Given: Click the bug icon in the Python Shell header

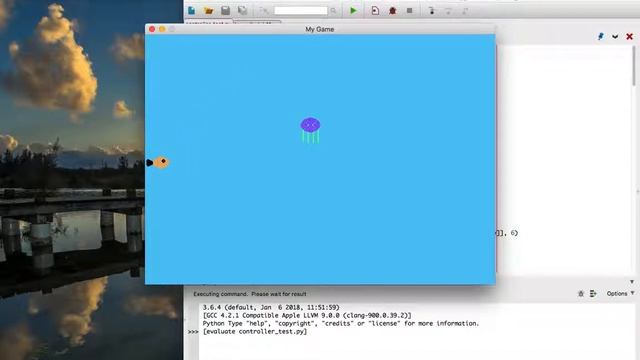Looking at the screenshot, I should pos(581,293).
